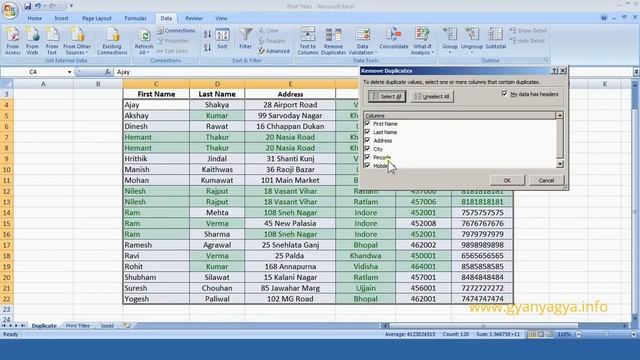Open Data Validation
The image size is (640, 360).
pyautogui.click(x=362, y=41)
